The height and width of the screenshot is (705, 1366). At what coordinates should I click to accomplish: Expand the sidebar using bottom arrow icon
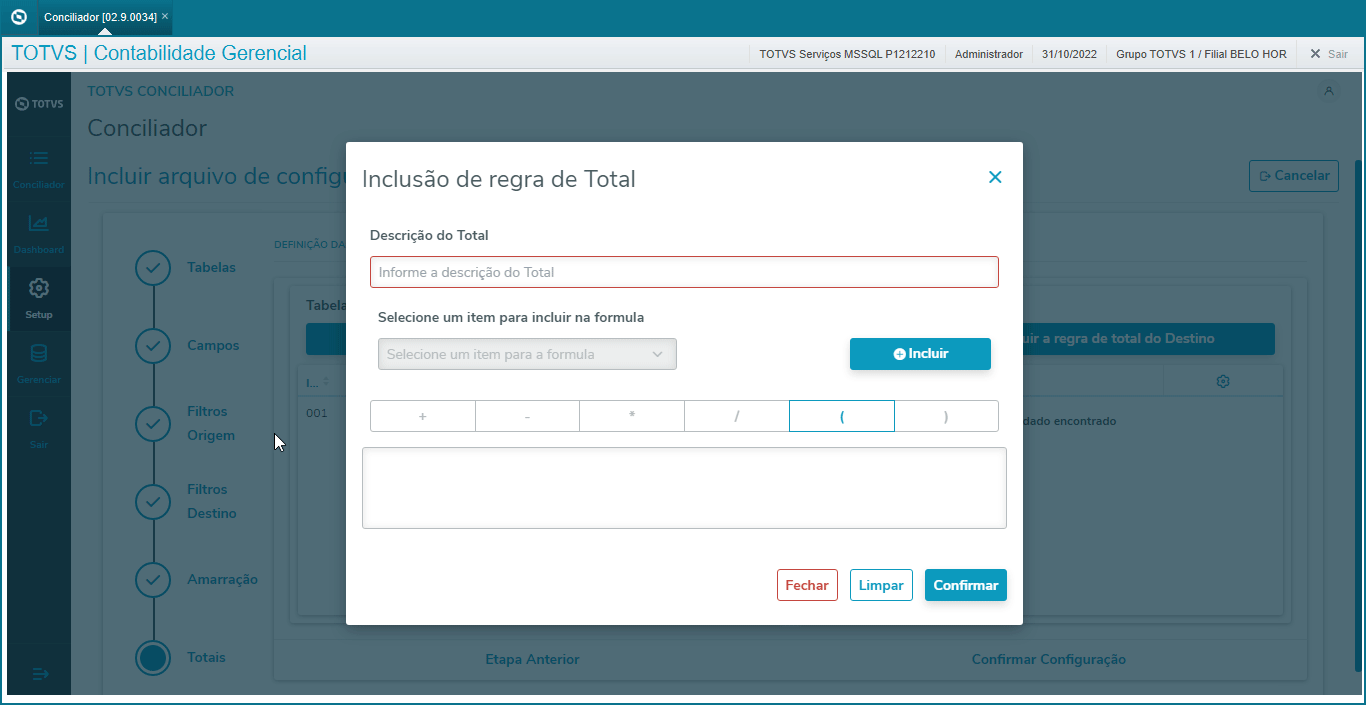point(41,674)
